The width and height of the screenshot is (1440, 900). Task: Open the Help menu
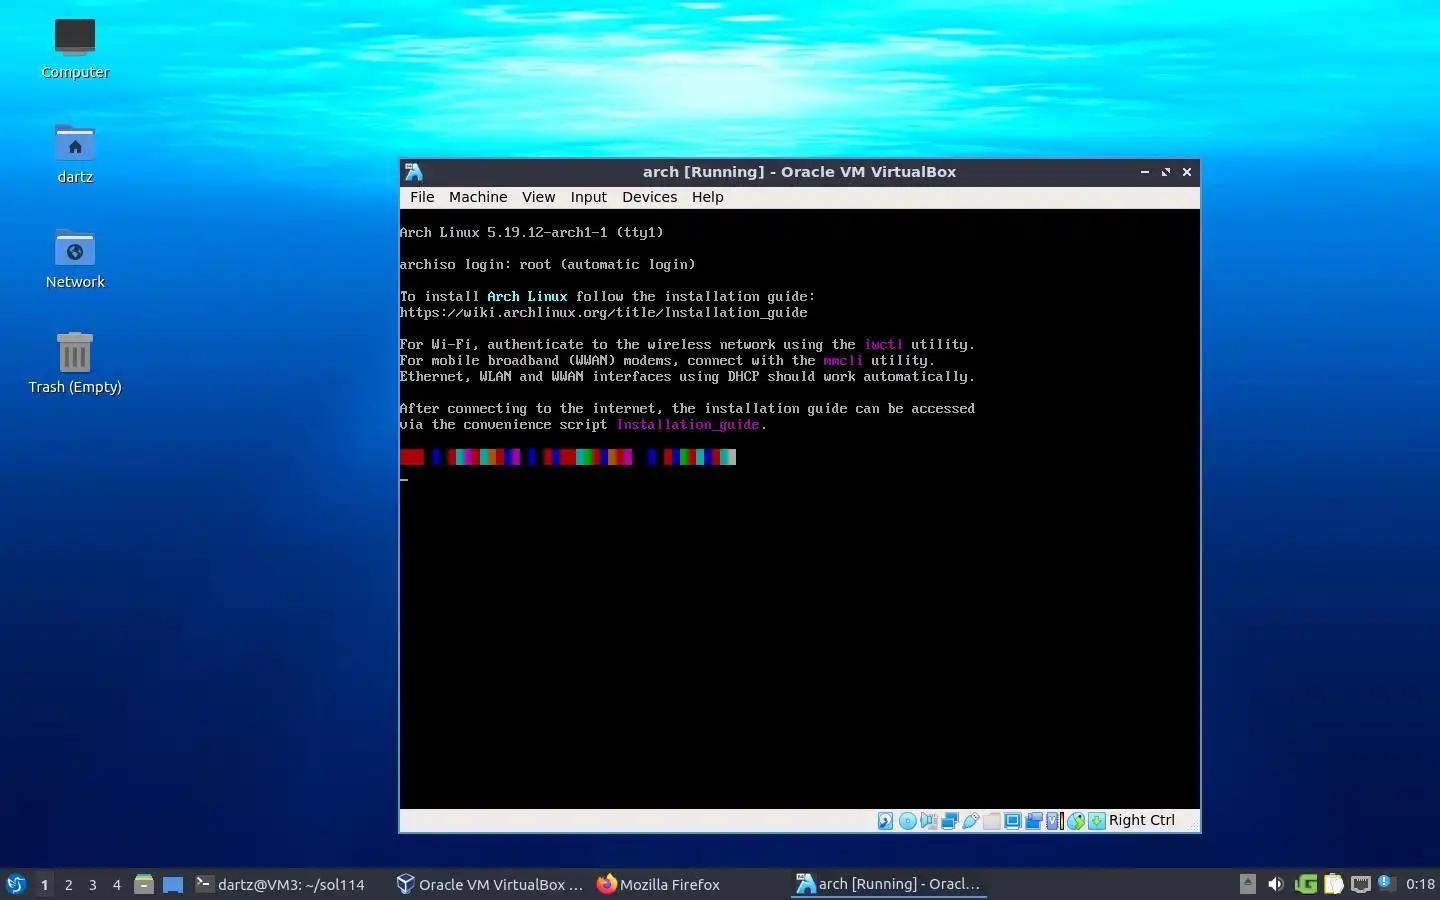[707, 197]
